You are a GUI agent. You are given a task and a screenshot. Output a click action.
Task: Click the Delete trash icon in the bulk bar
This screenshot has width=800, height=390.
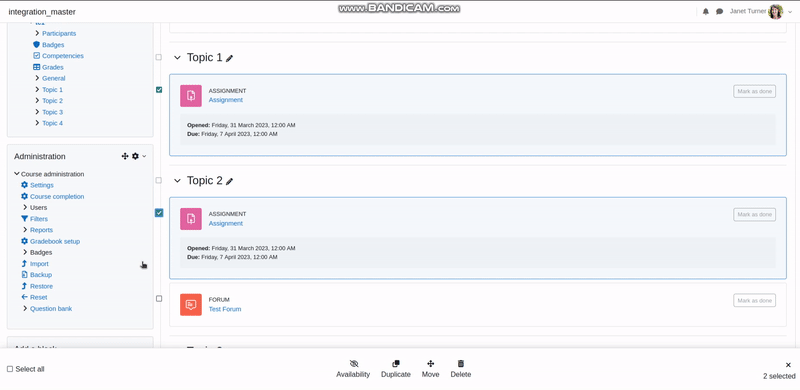(x=461, y=364)
